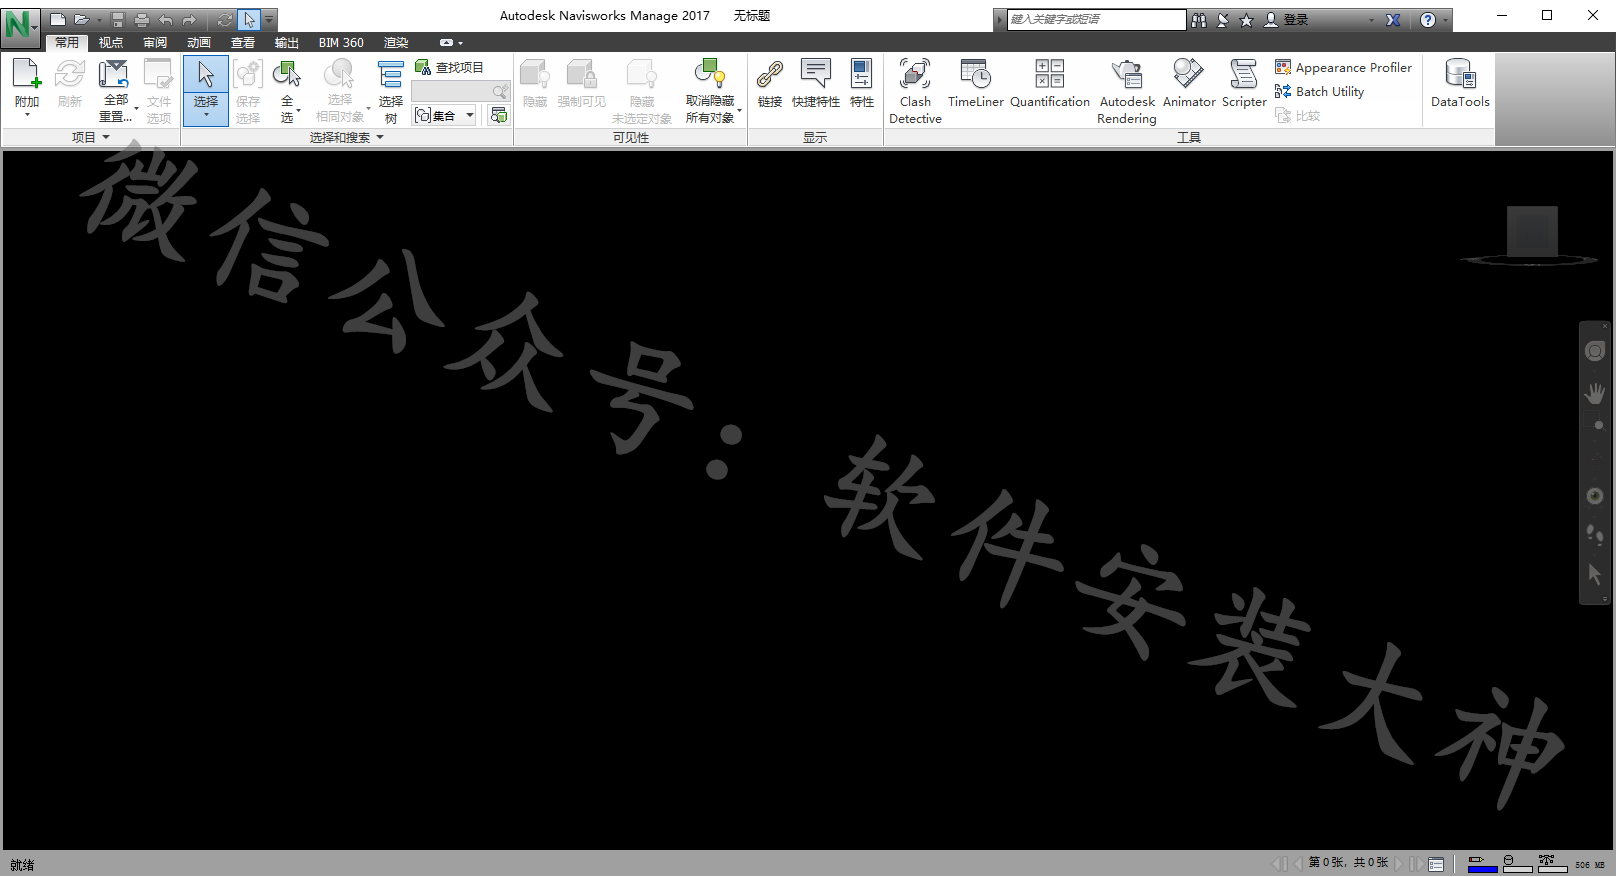
Task: Expand the 选择和搜索 panel title dropdown
Action: [x=346, y=137]
